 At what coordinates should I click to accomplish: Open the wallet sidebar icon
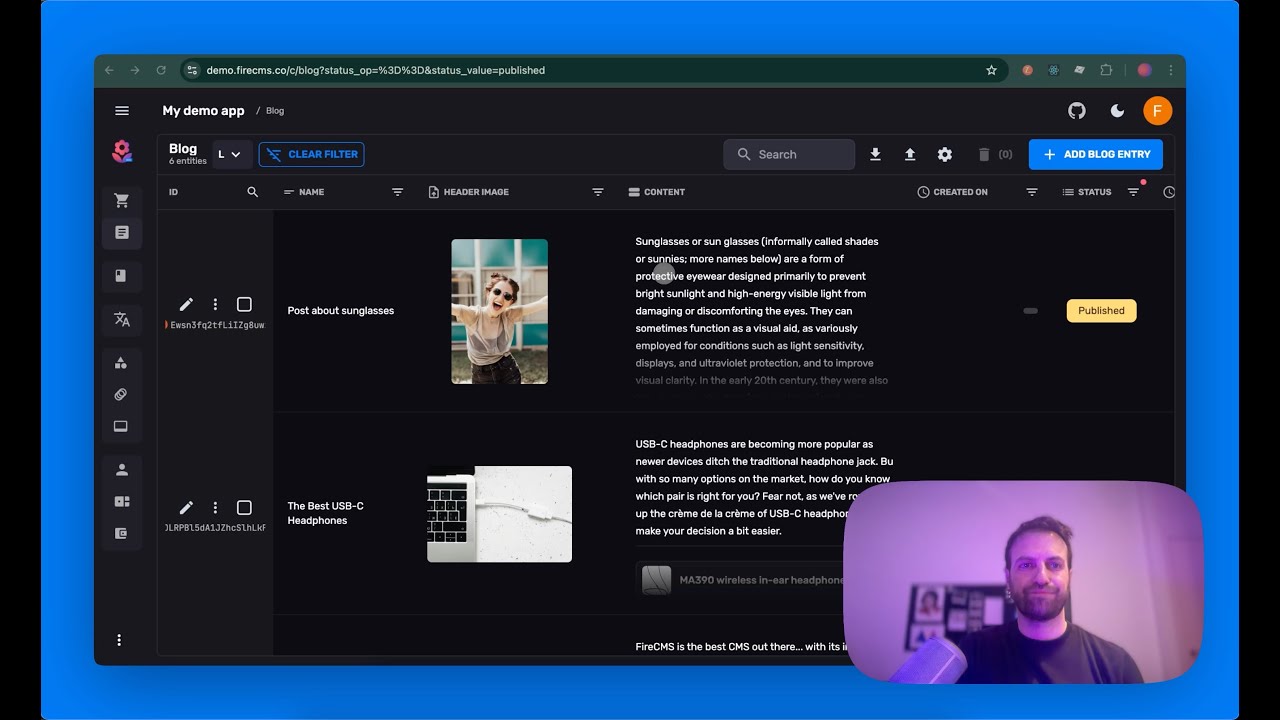pos(122,534)
